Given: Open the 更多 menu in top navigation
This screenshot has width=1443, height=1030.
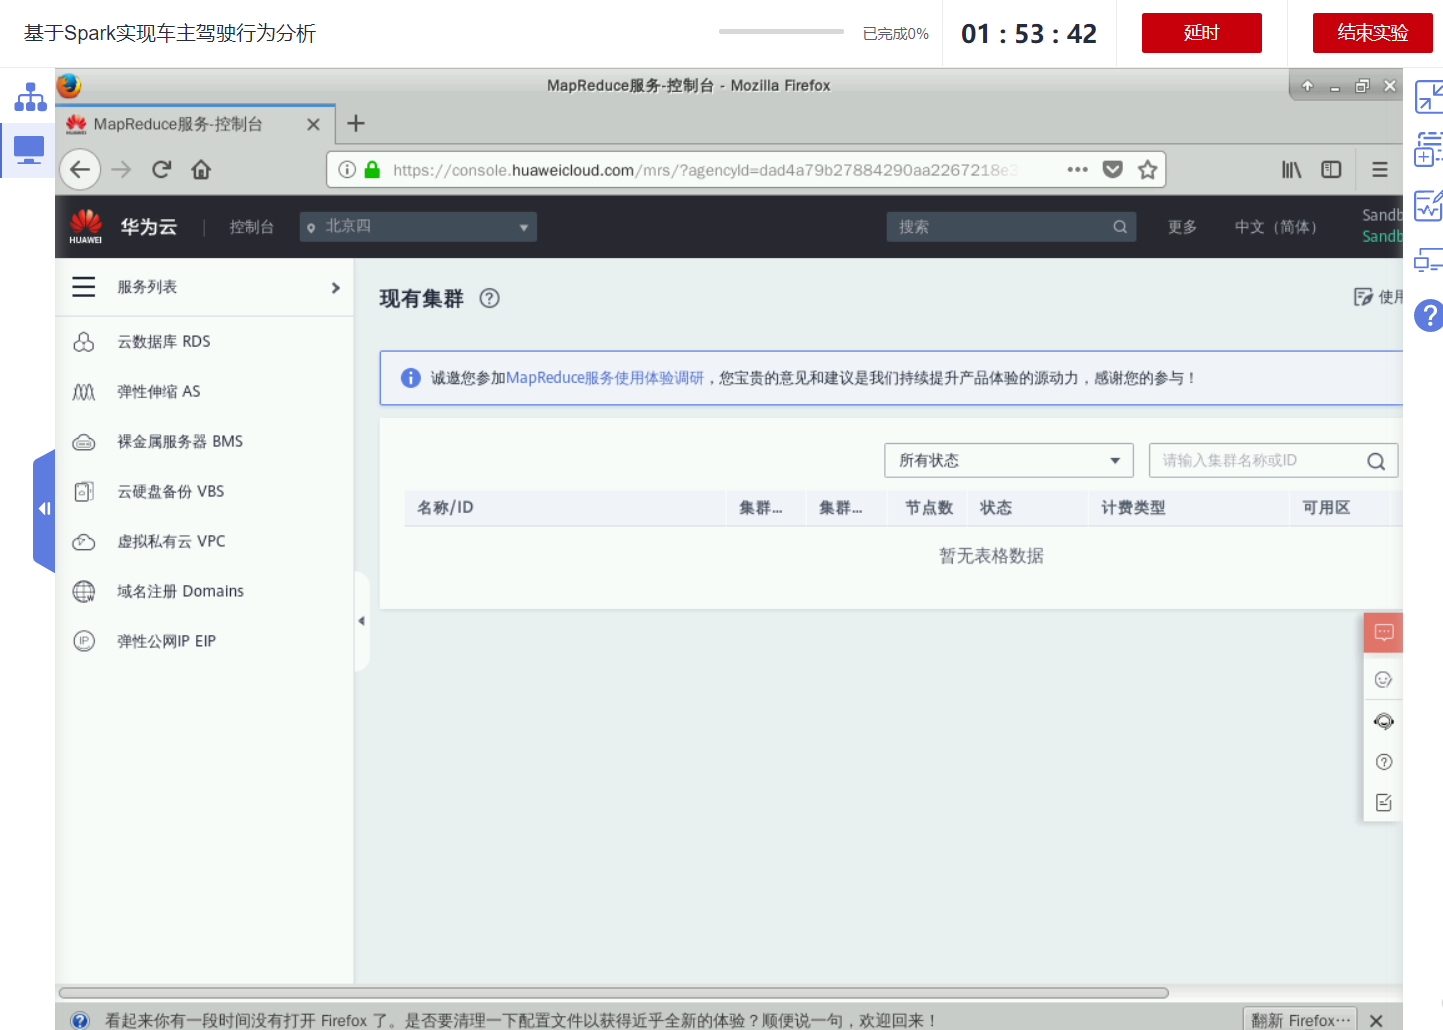Looking at the screenshot, I should [1181, 226].
